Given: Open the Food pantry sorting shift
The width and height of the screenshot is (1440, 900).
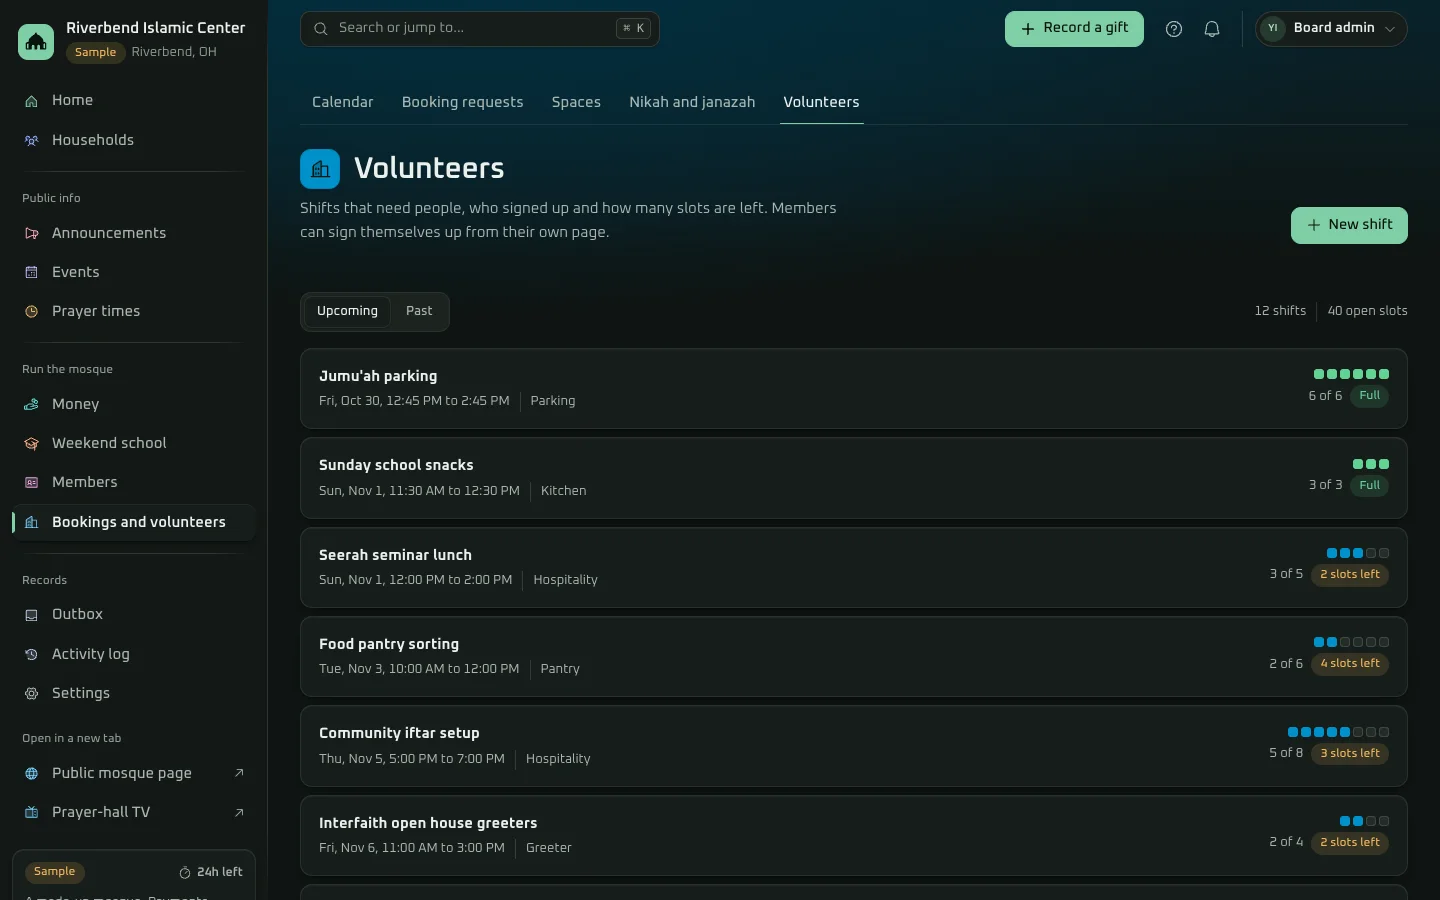Looking at the screenshot, I should 854,657.
